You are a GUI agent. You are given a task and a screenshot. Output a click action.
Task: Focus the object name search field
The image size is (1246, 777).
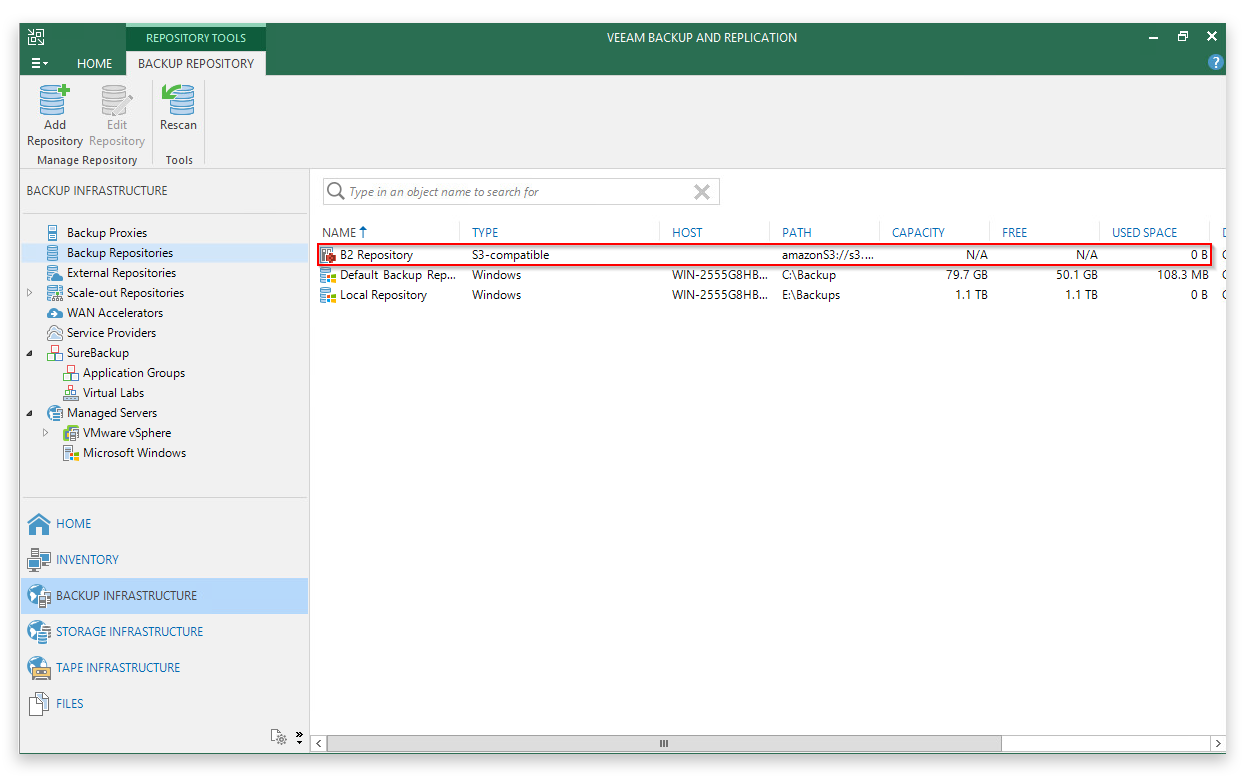(x=521, y=191)
